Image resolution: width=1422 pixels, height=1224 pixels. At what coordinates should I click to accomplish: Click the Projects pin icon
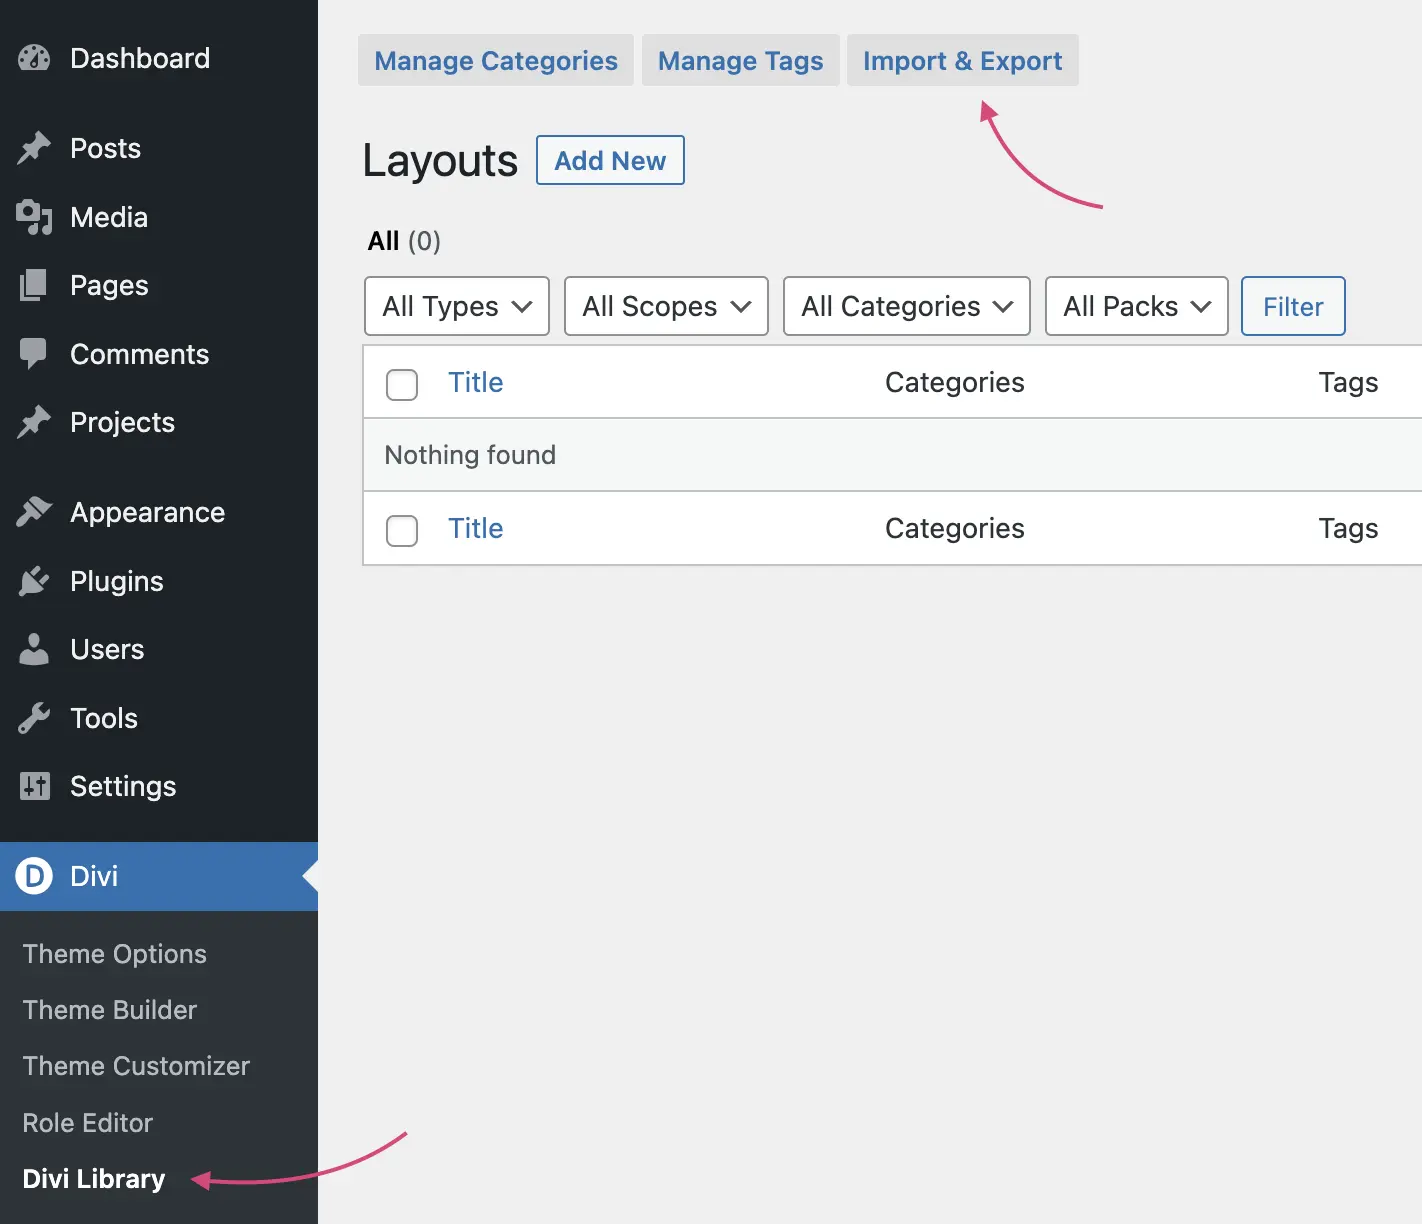[34, 422]
